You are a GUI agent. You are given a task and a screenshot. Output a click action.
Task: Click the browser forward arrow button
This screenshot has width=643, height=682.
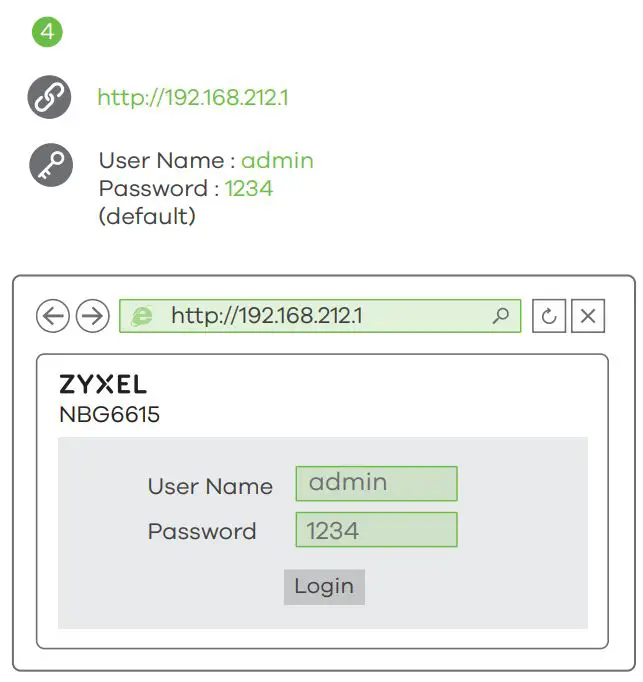pos(92,316)
